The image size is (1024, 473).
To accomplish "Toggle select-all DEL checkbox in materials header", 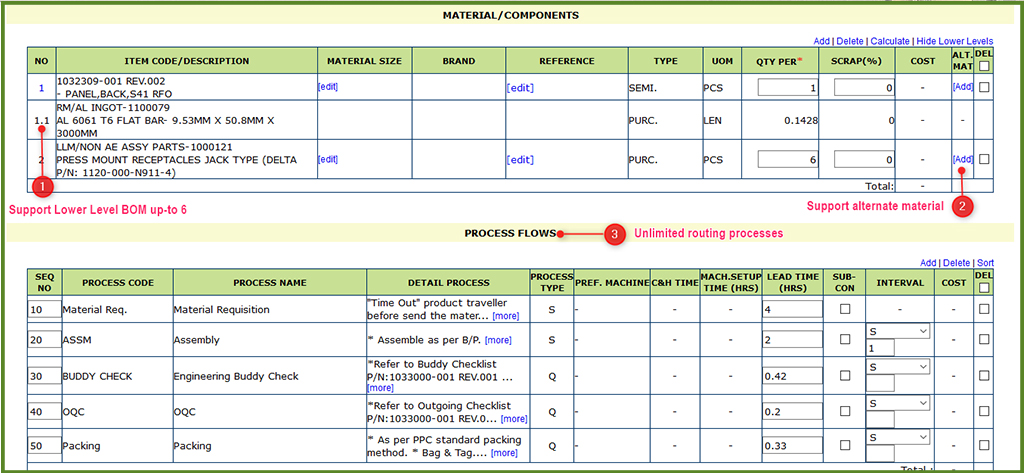I will 984,66.
